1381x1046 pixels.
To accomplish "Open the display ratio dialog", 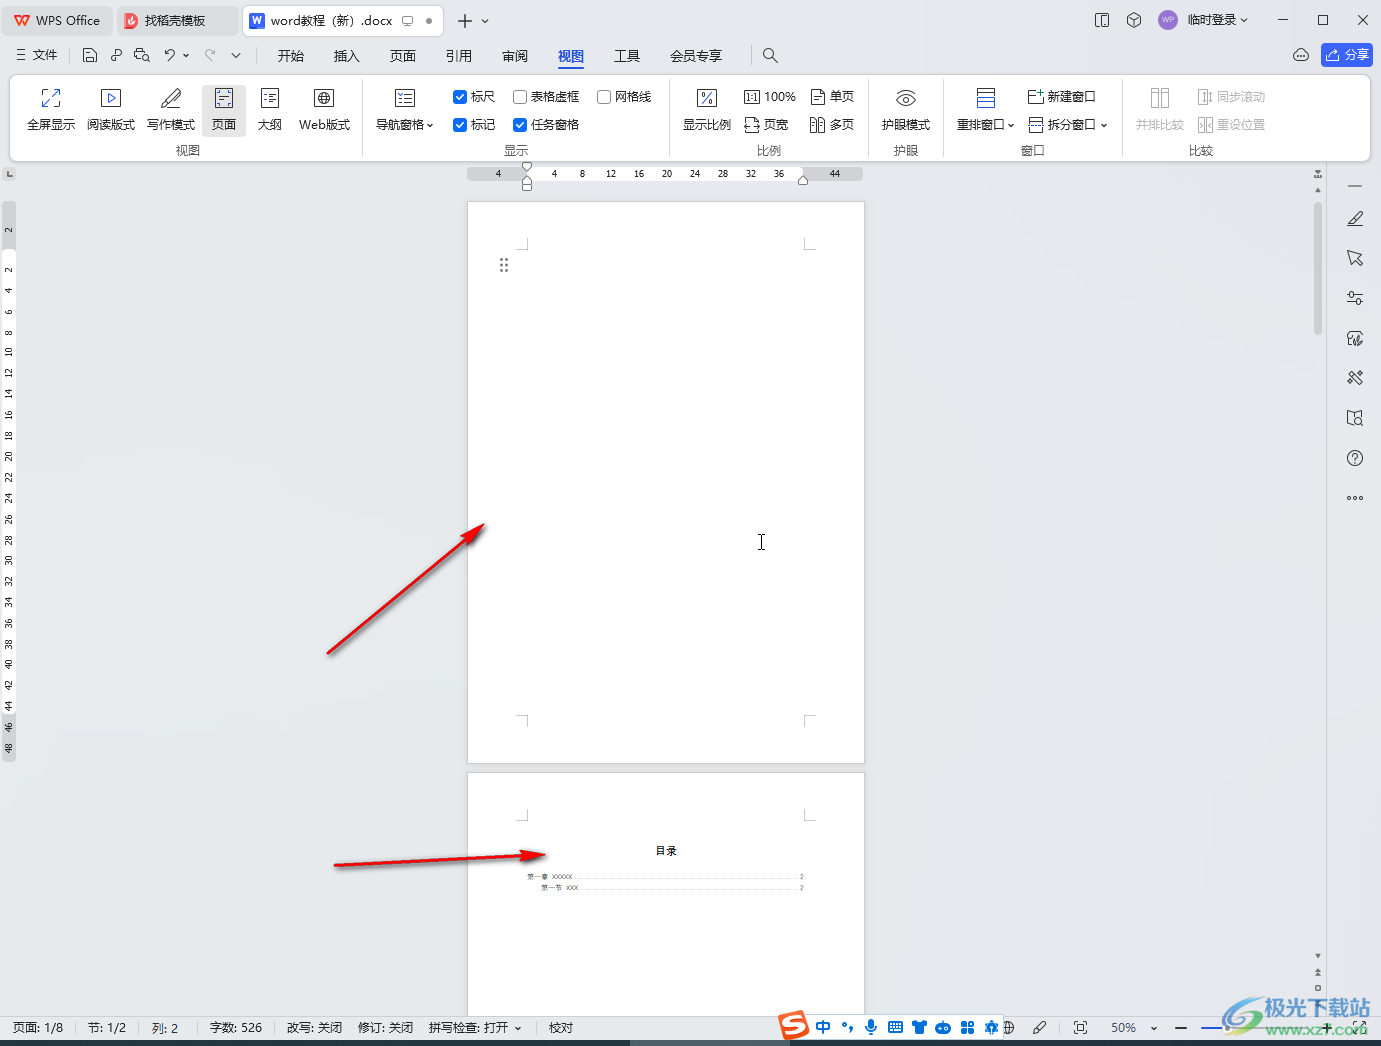I will tap(707, 110).
